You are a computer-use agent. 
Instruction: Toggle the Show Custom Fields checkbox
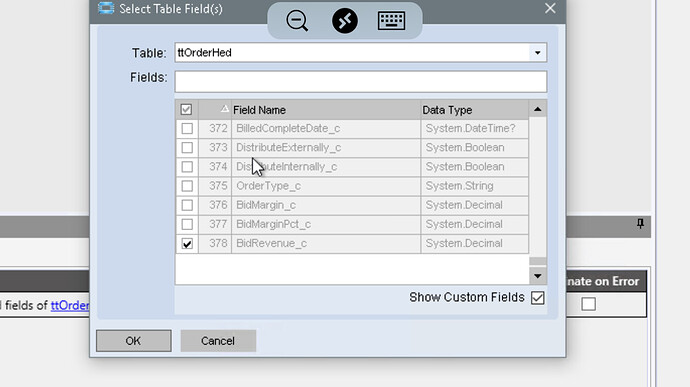click(537, 298)
